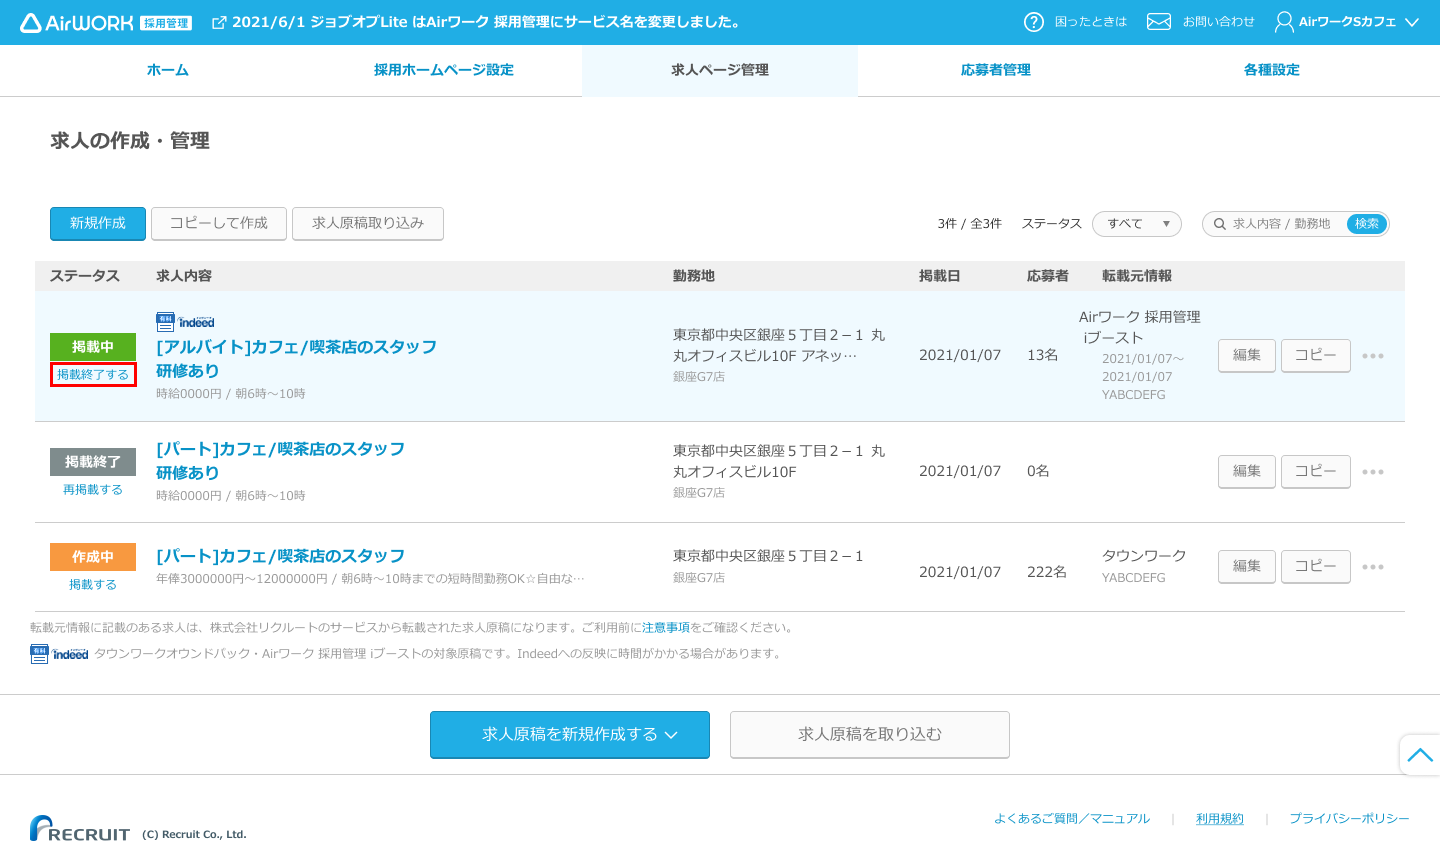Open the 採用ホームページ設定 tab
The height and width of the screenshot is (864, 1440).
coord(444,70)
